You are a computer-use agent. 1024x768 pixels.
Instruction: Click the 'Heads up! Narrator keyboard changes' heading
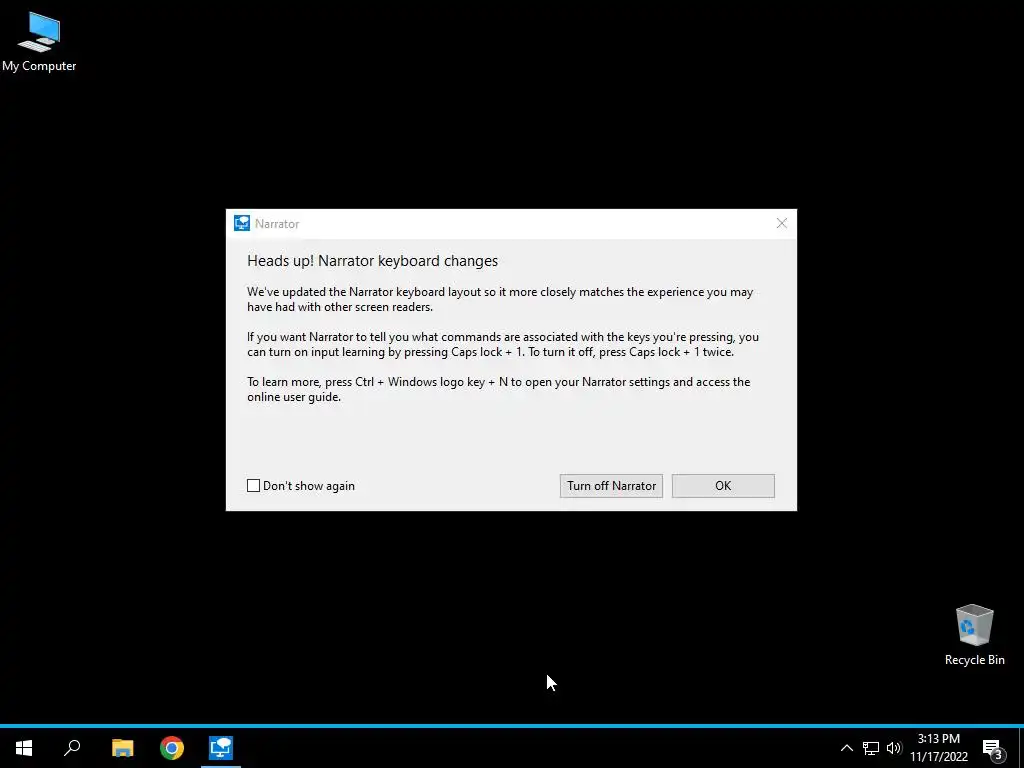372,261
